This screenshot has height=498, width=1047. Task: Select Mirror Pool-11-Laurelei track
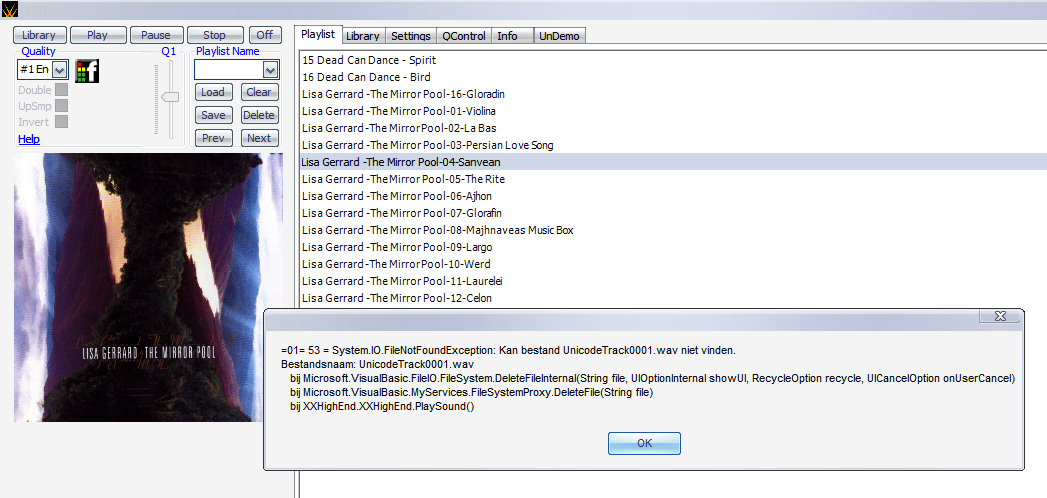pos(673,281)
